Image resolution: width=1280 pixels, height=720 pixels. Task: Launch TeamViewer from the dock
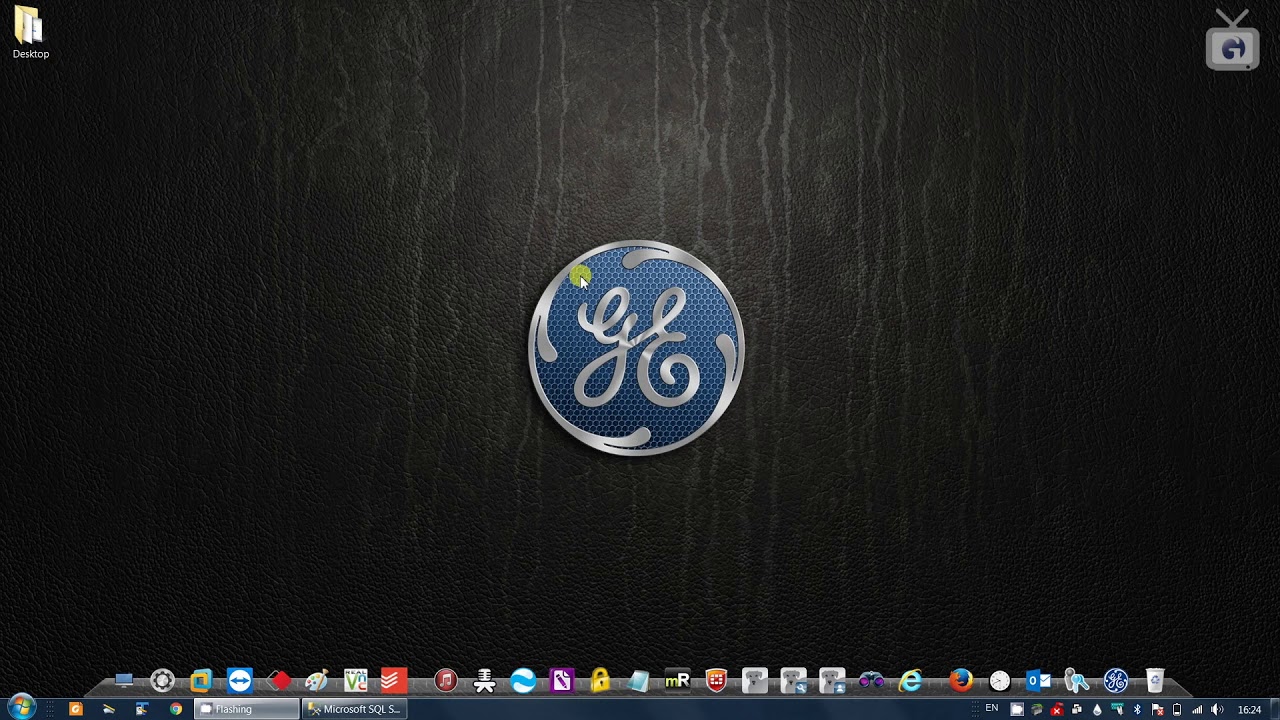click(239, 681)
